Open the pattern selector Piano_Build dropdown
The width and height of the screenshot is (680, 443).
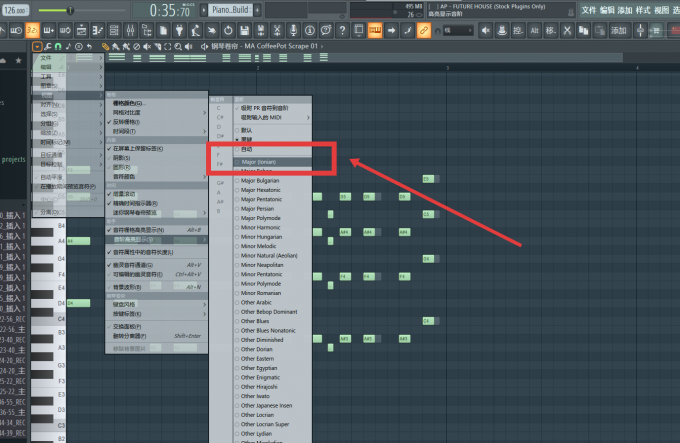(x=230, y=10)
